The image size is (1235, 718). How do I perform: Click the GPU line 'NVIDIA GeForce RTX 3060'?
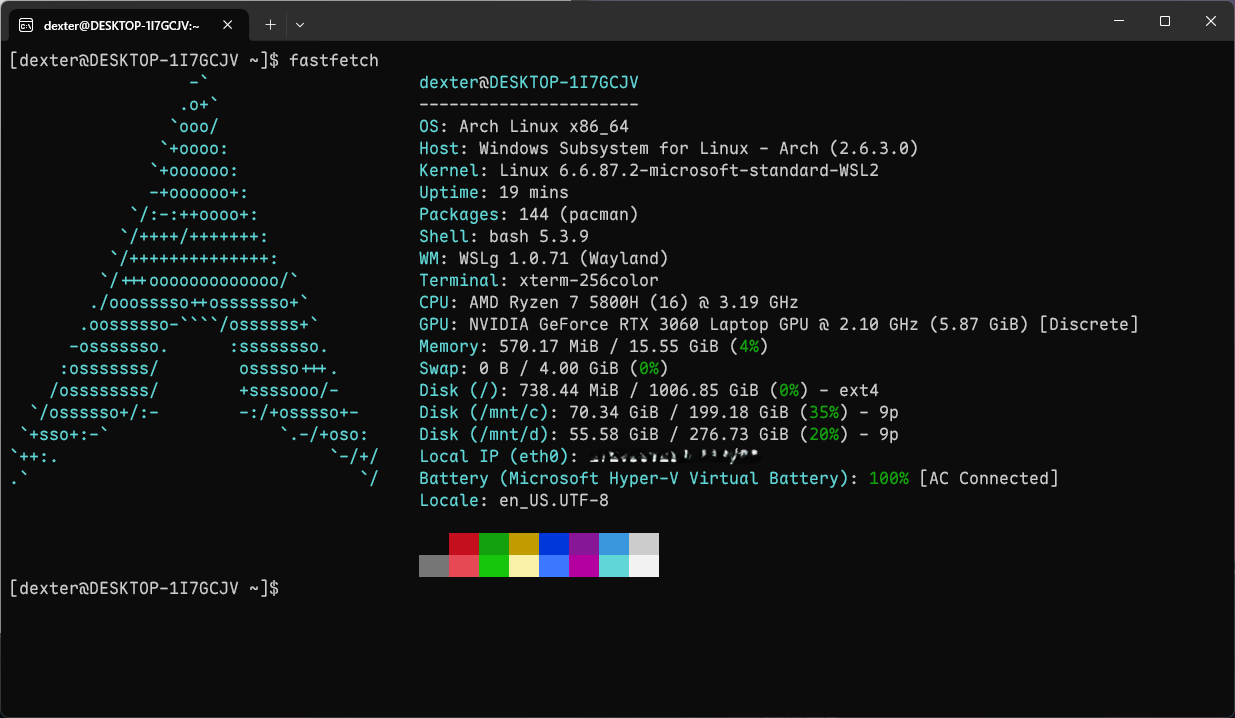click(779, 325)
